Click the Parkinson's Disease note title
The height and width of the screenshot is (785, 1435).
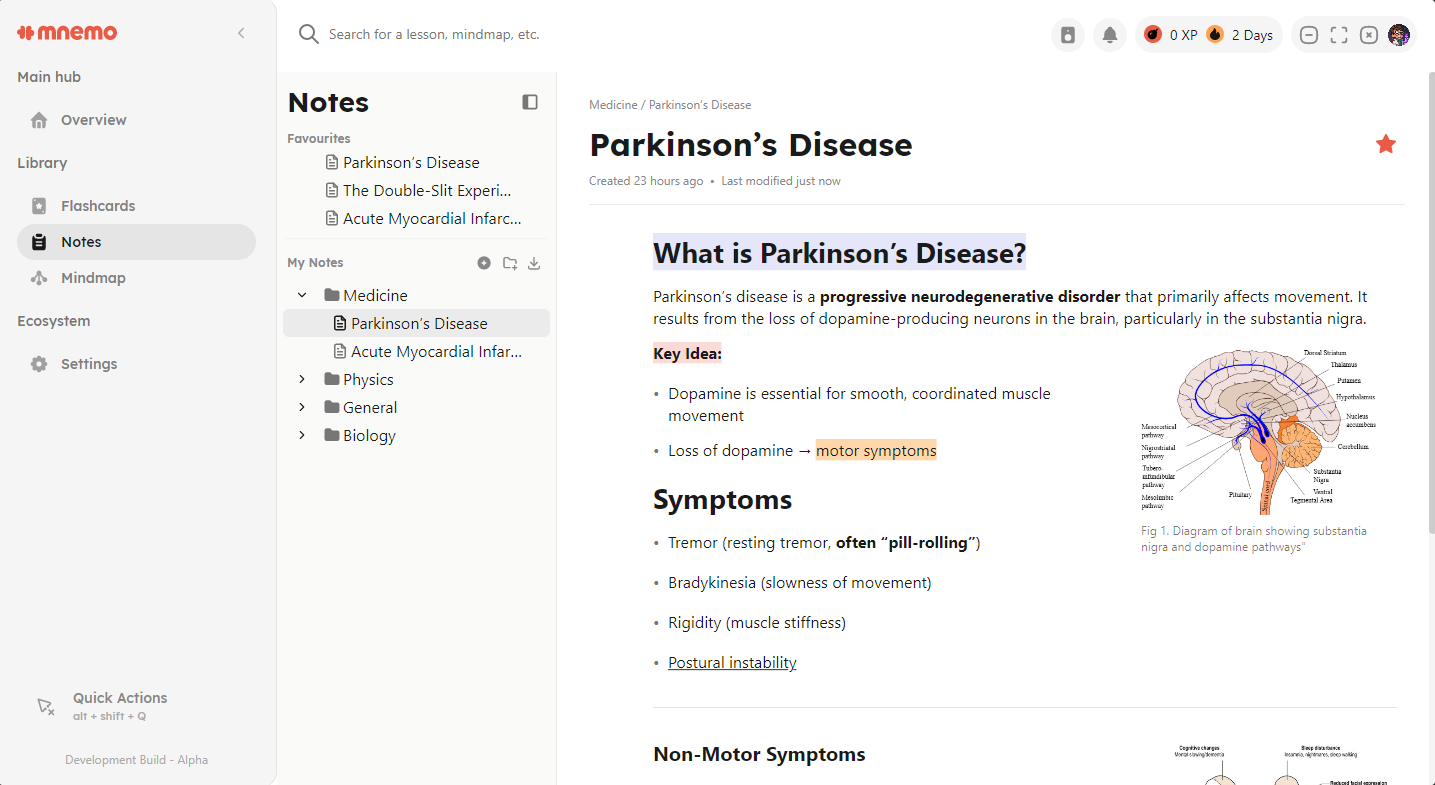coord(751,145)
